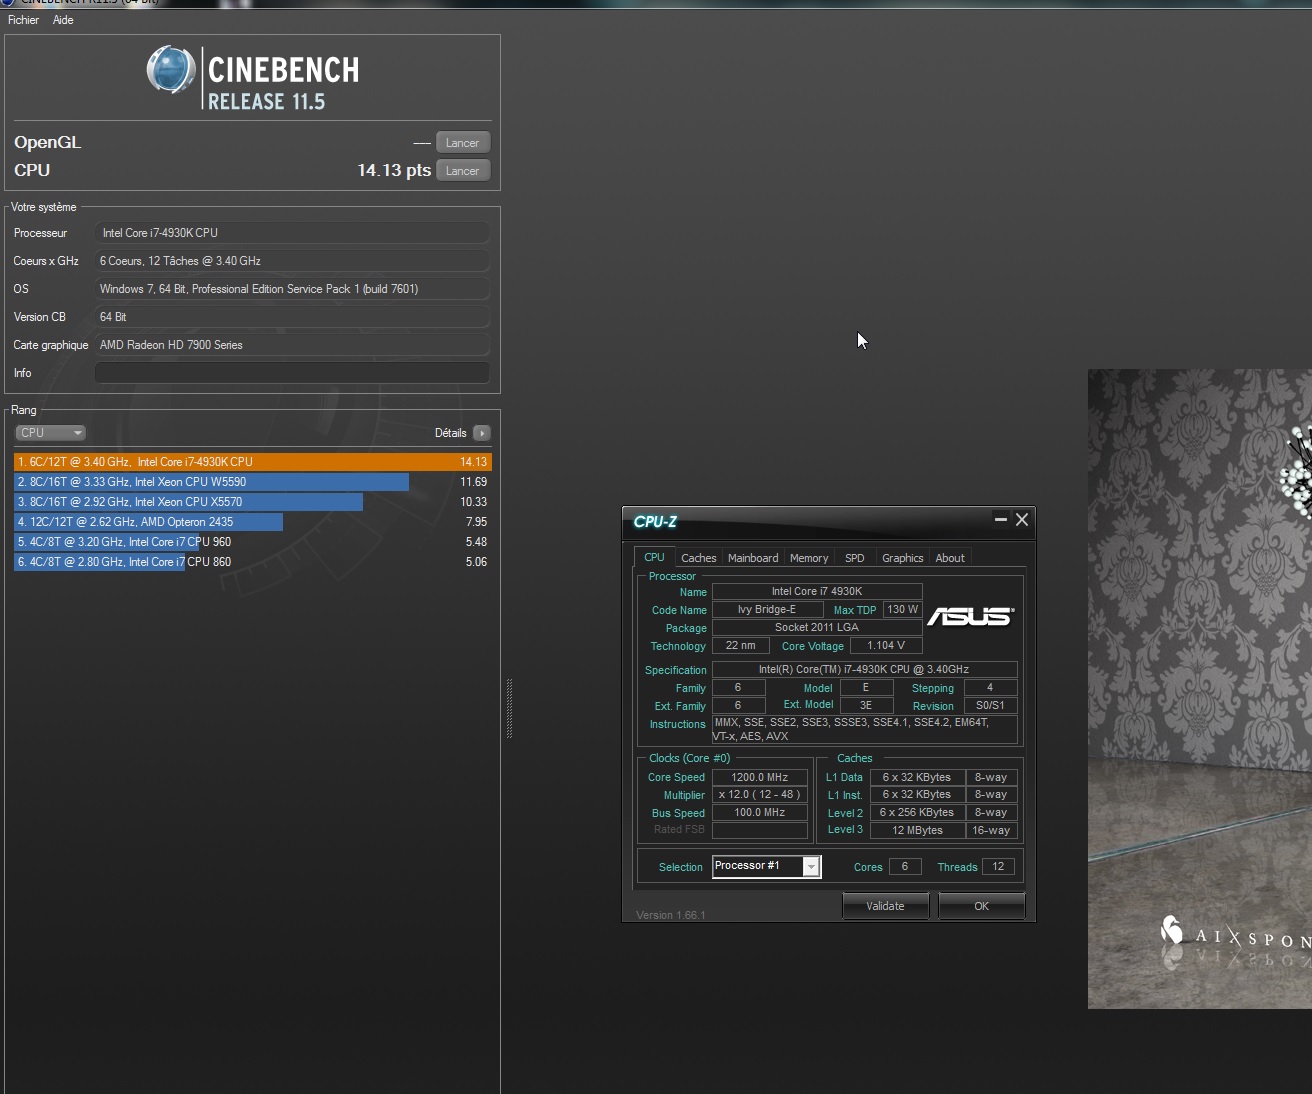This screenshot has height=1094, width=1312.
Task: Click the Carte graphique AMD Radeon field
Action: [292, 345]
